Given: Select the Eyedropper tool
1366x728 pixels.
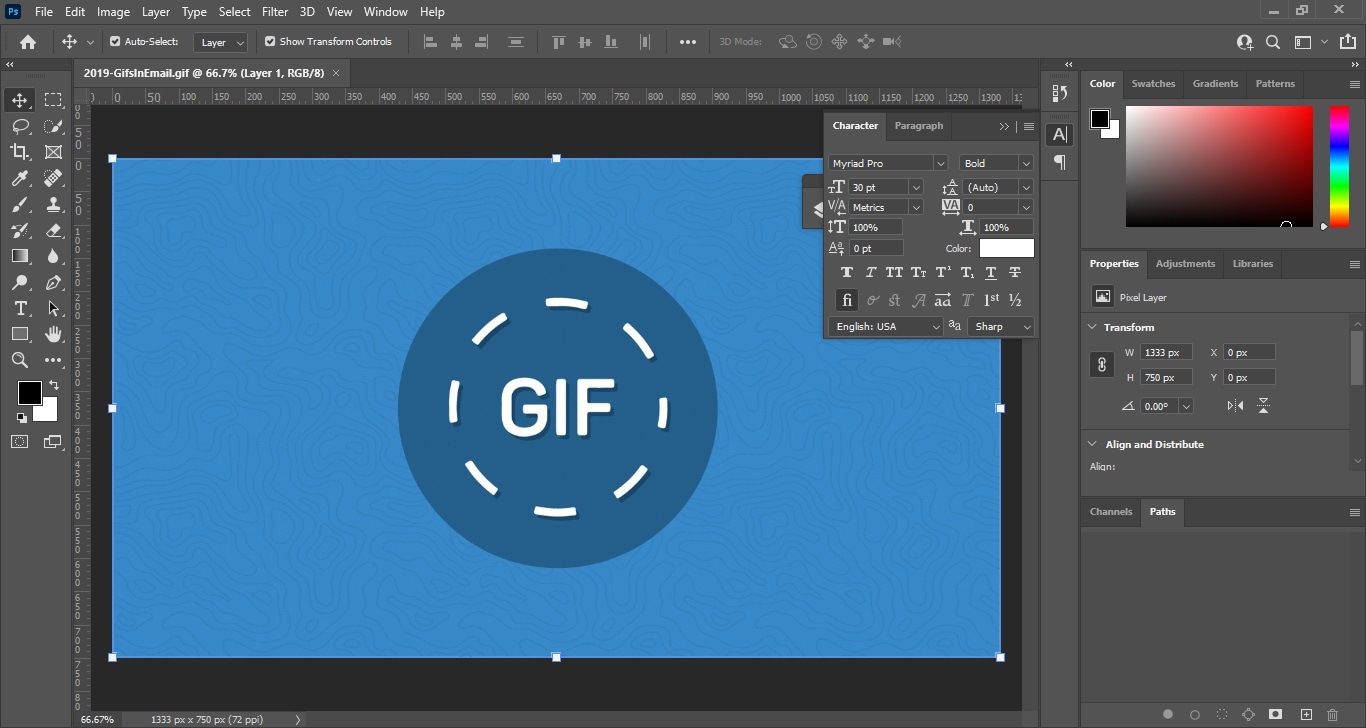Looking at the screenshot, I should pos(20,178).
